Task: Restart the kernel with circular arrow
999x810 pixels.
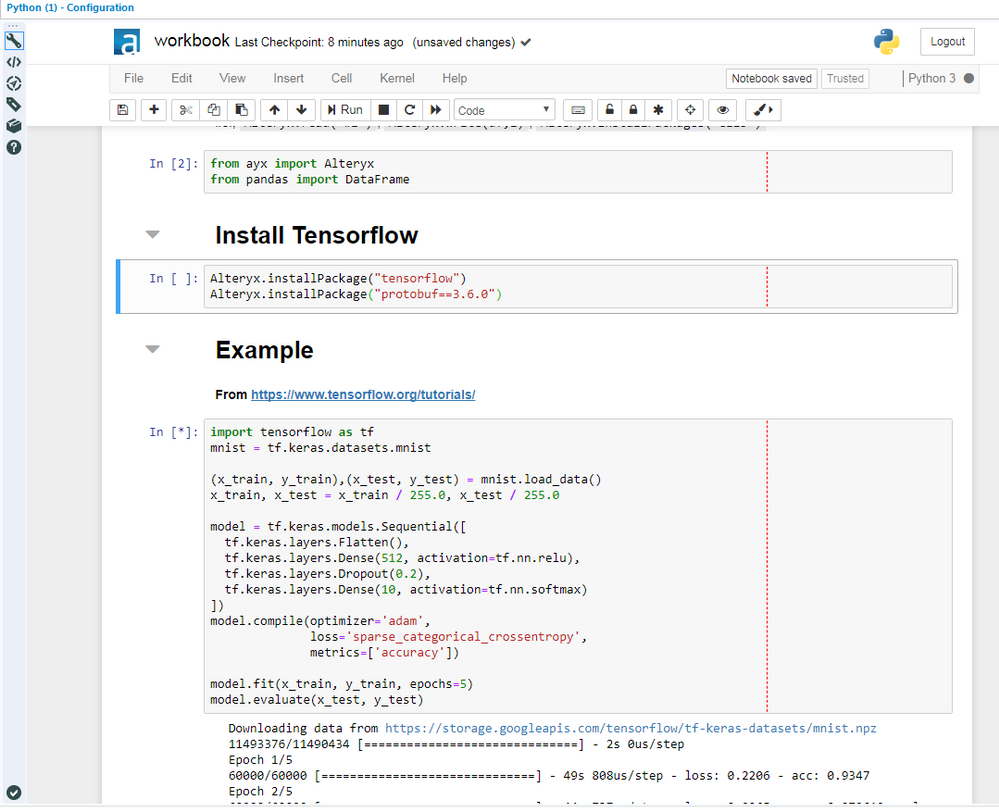Action: coord(409,110)
